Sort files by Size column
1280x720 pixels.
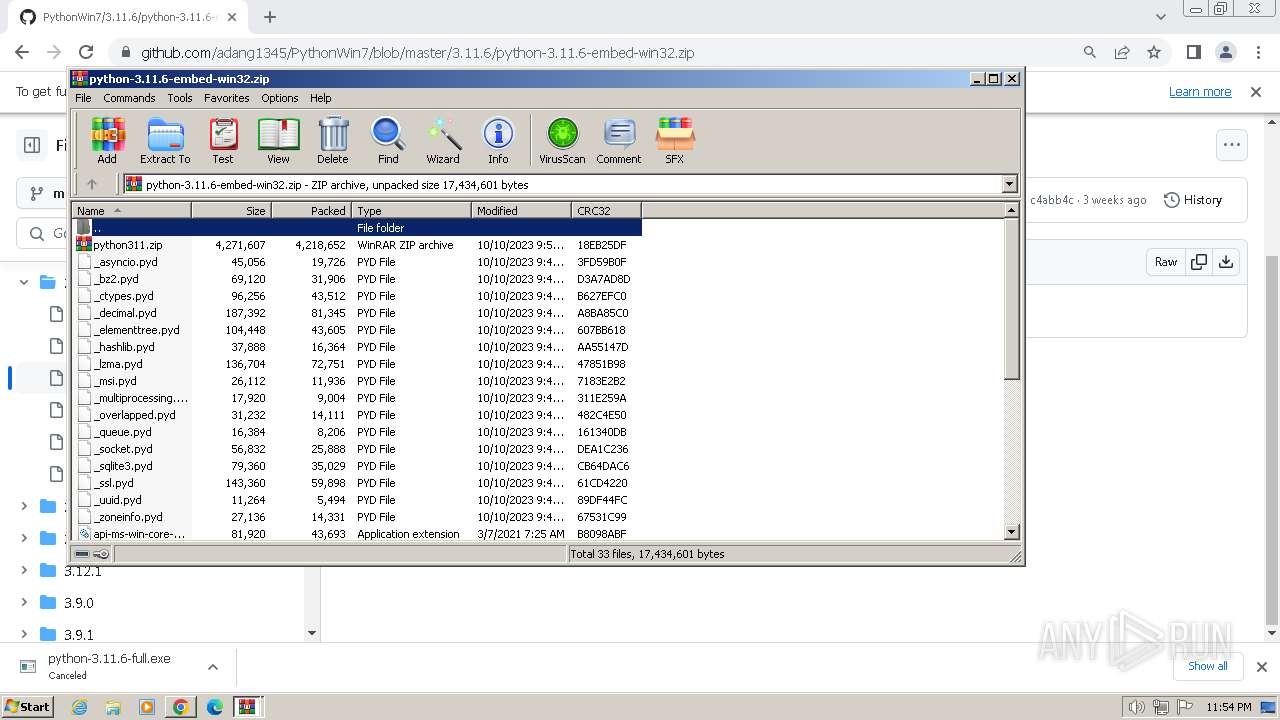[231, 210]
